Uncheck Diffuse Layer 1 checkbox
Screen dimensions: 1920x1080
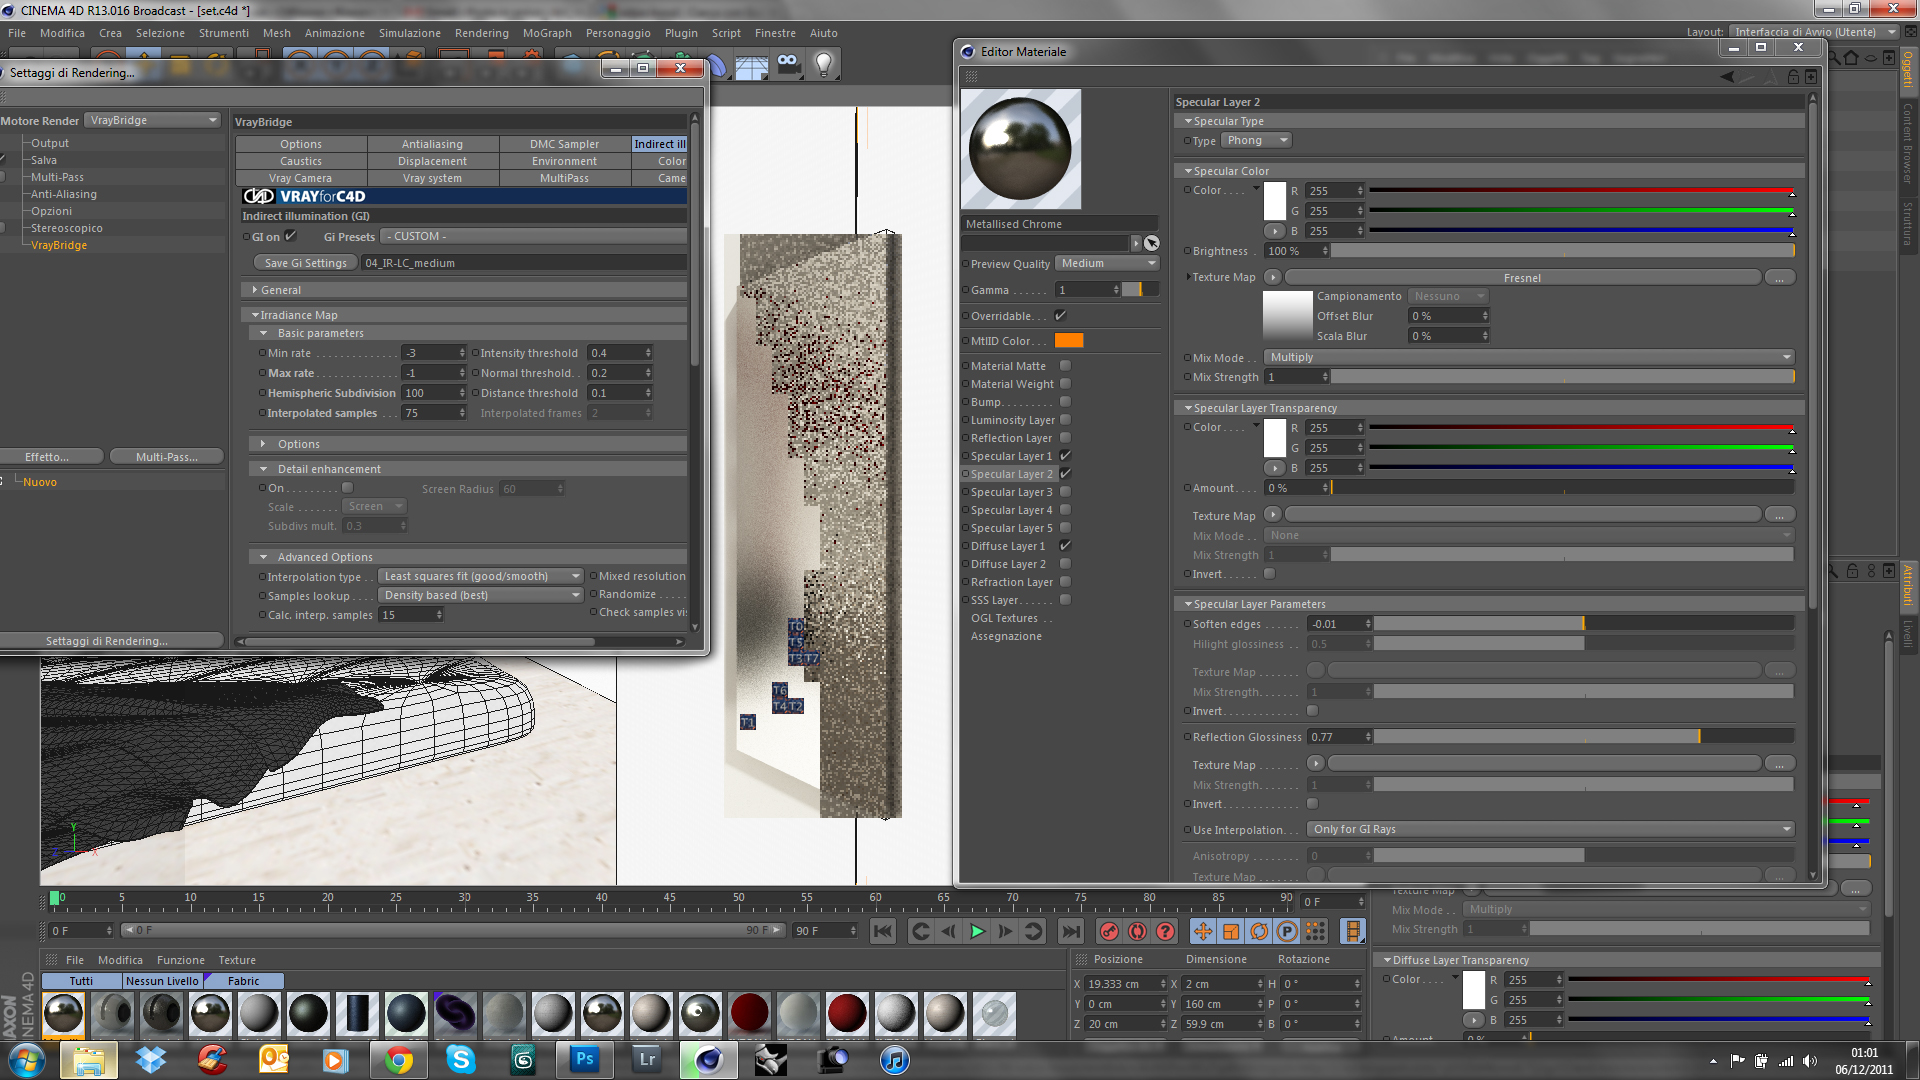[x=1065, y=546]
